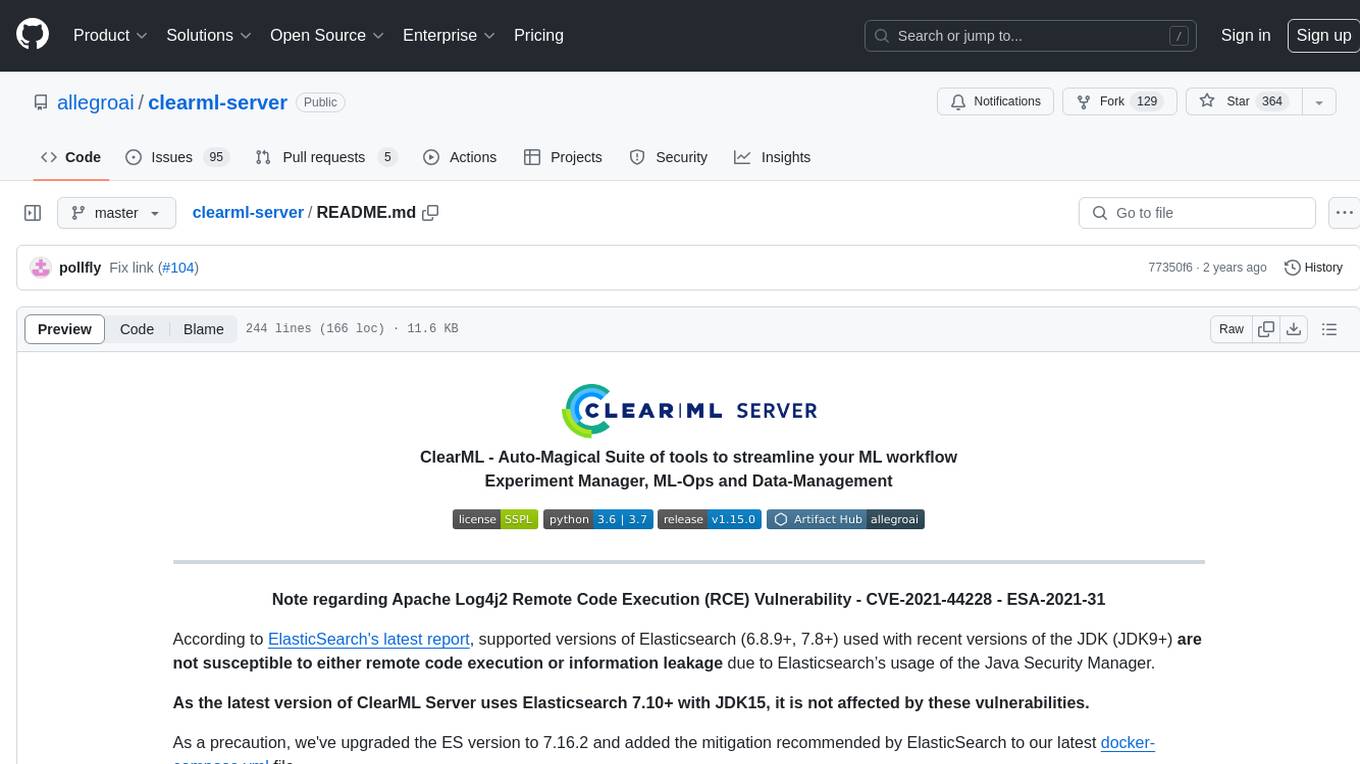Expand the Product menu
1360x764 pixels.
110,35
